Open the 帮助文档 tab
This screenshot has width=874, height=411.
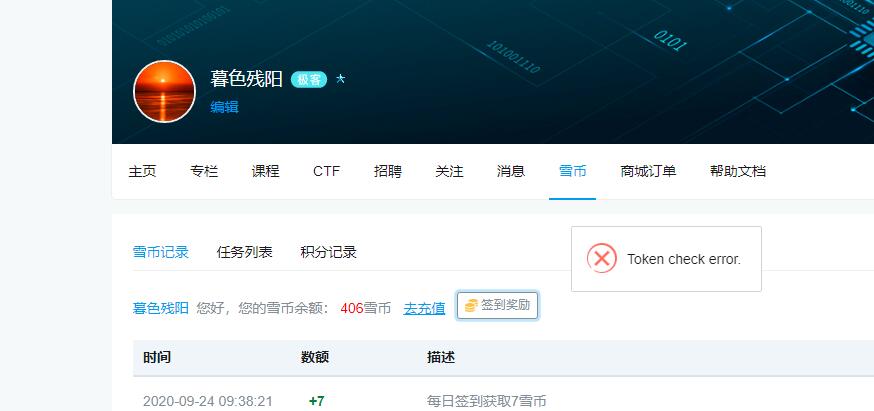click(737, 171)
